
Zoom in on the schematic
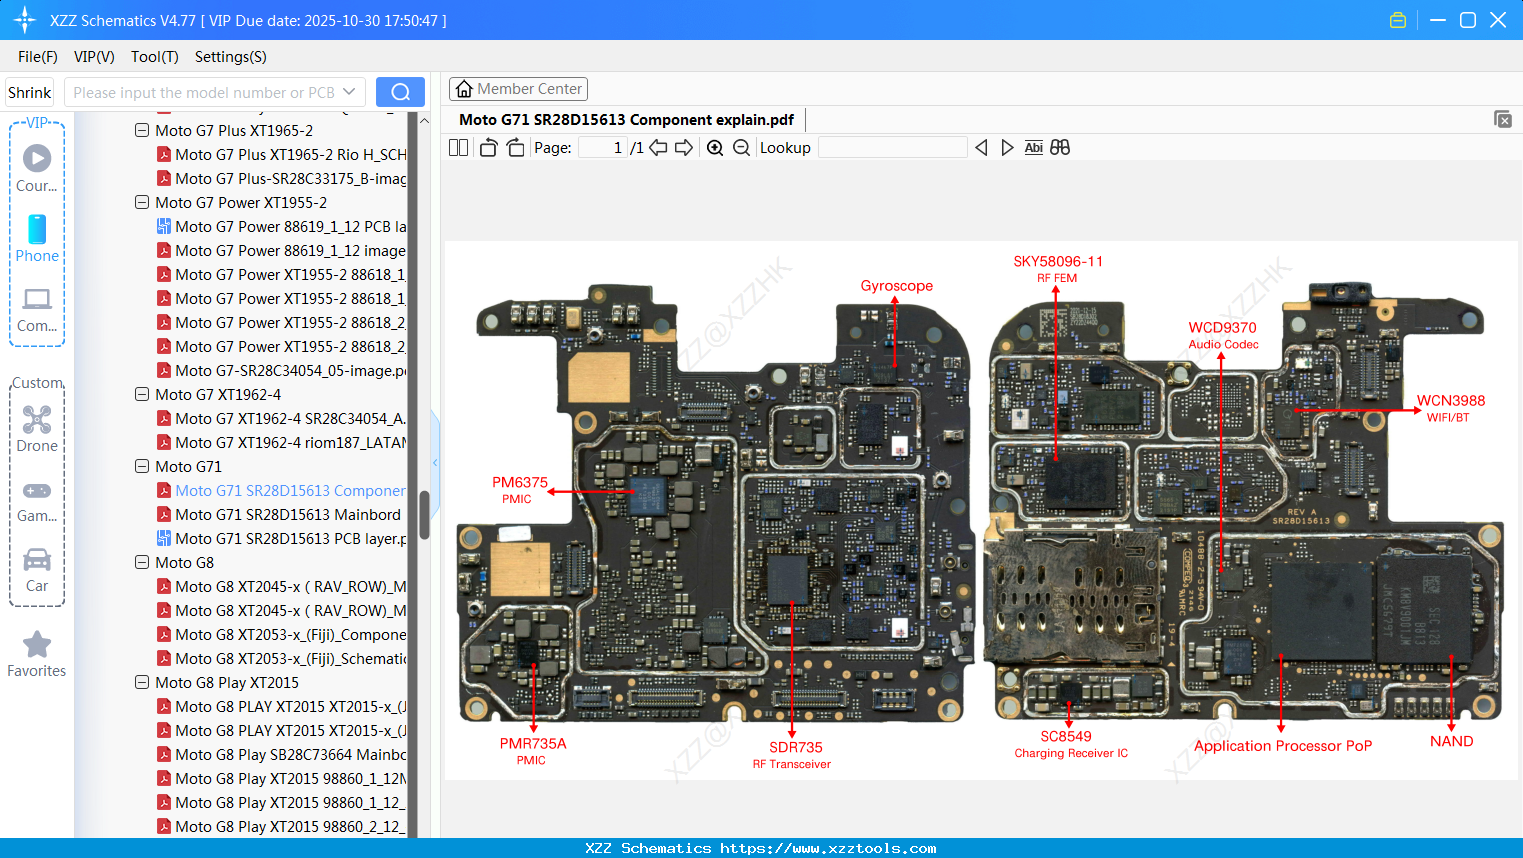tap(715, 147)
